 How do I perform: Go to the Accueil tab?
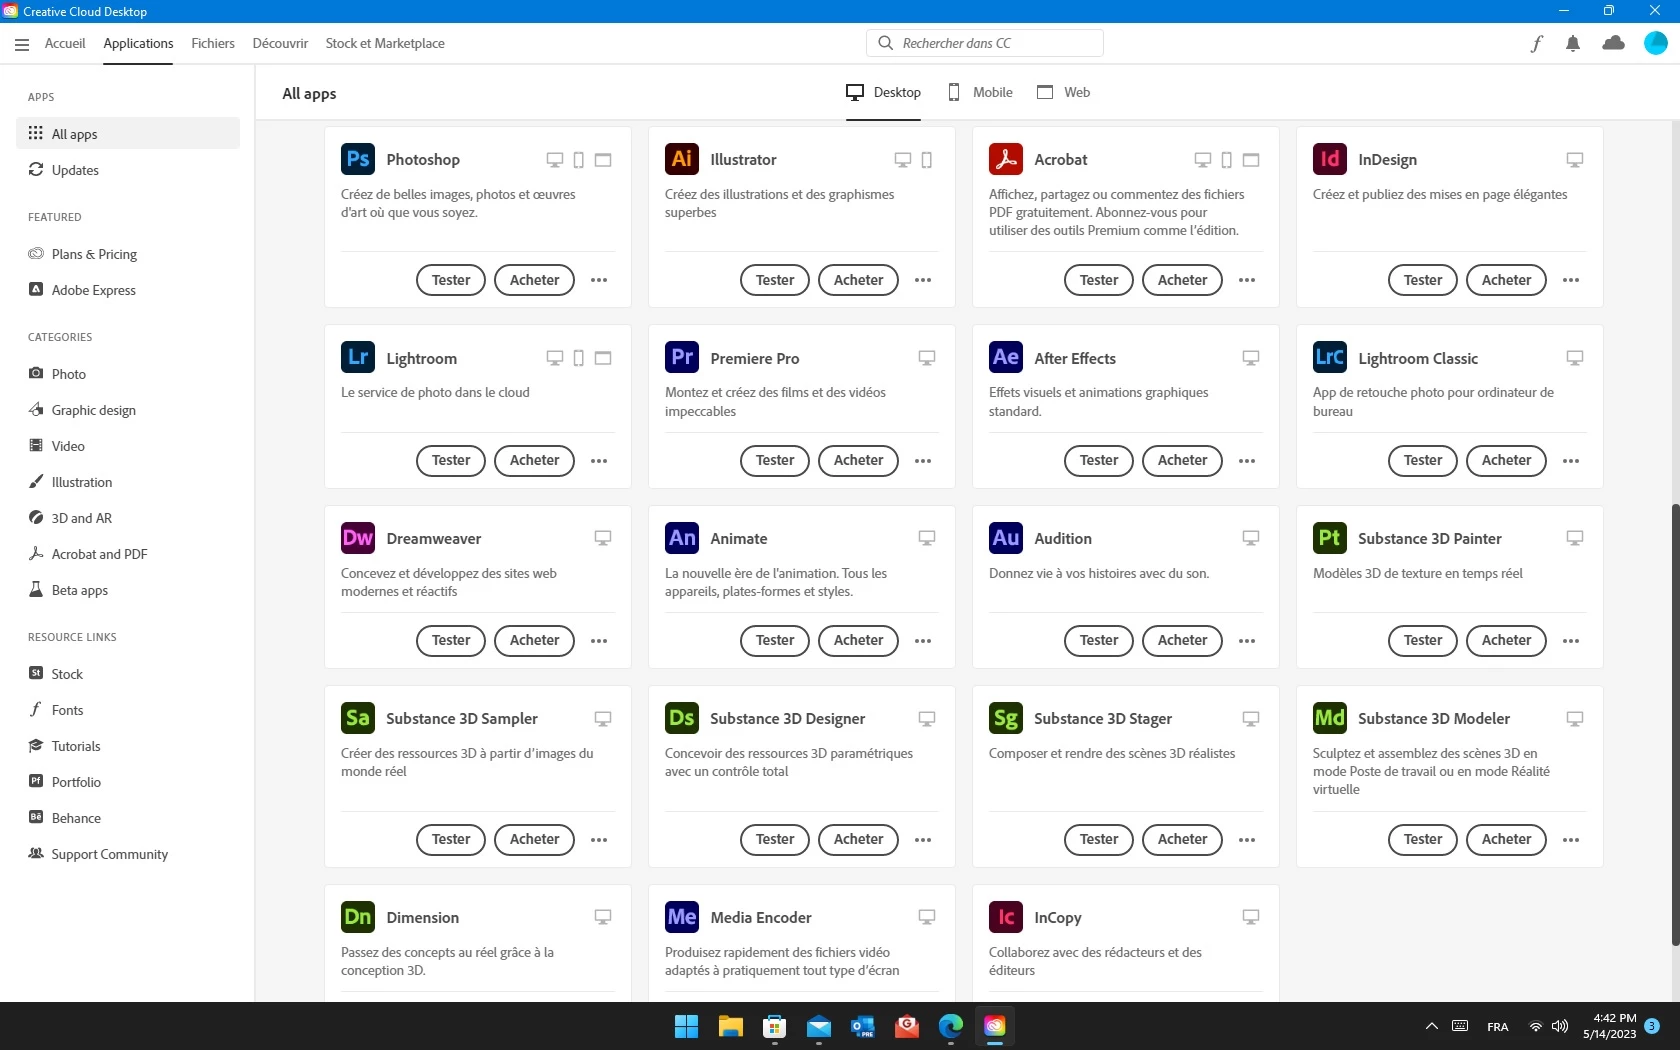click(x=65, y=43)
